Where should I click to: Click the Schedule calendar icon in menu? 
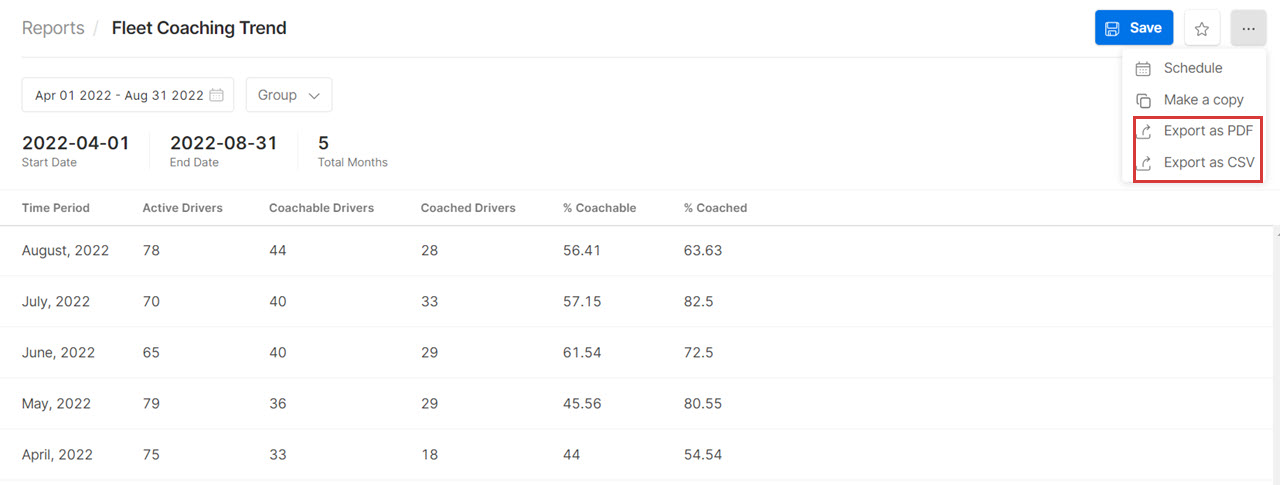(1143, 69)
